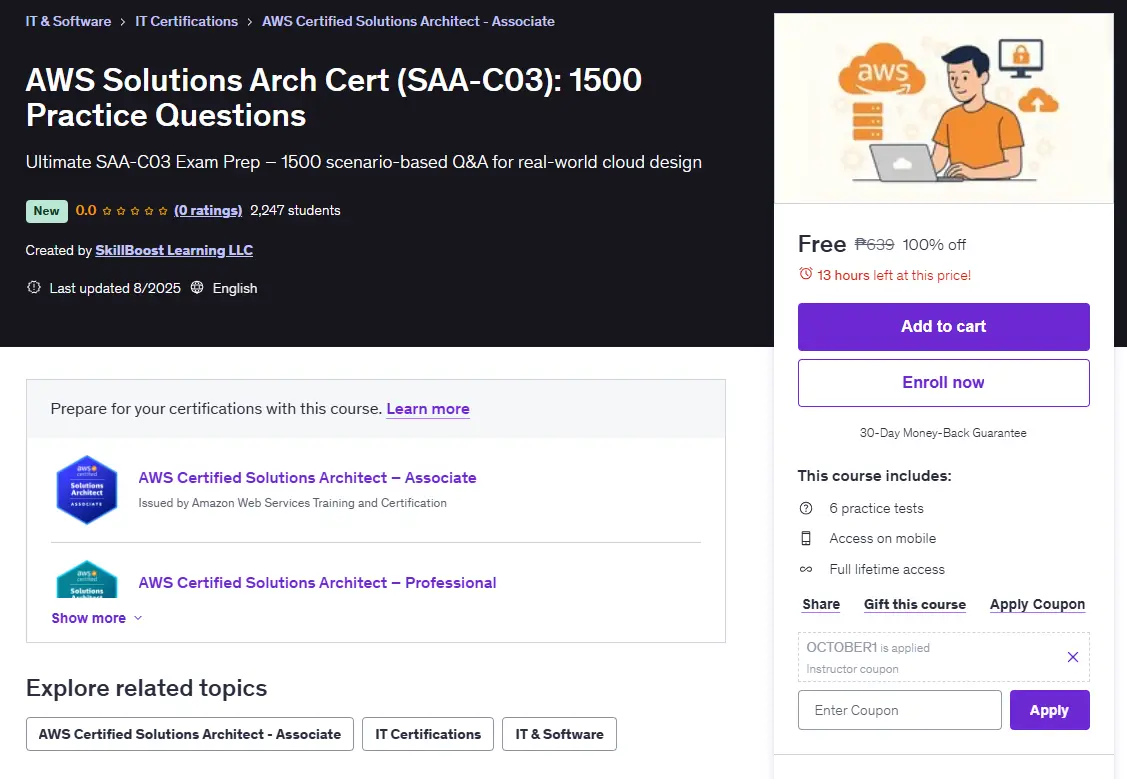Select the IT Certifications topic tag
The height and width of the screenshot is (779, 1127).
(x=428, y=734)
